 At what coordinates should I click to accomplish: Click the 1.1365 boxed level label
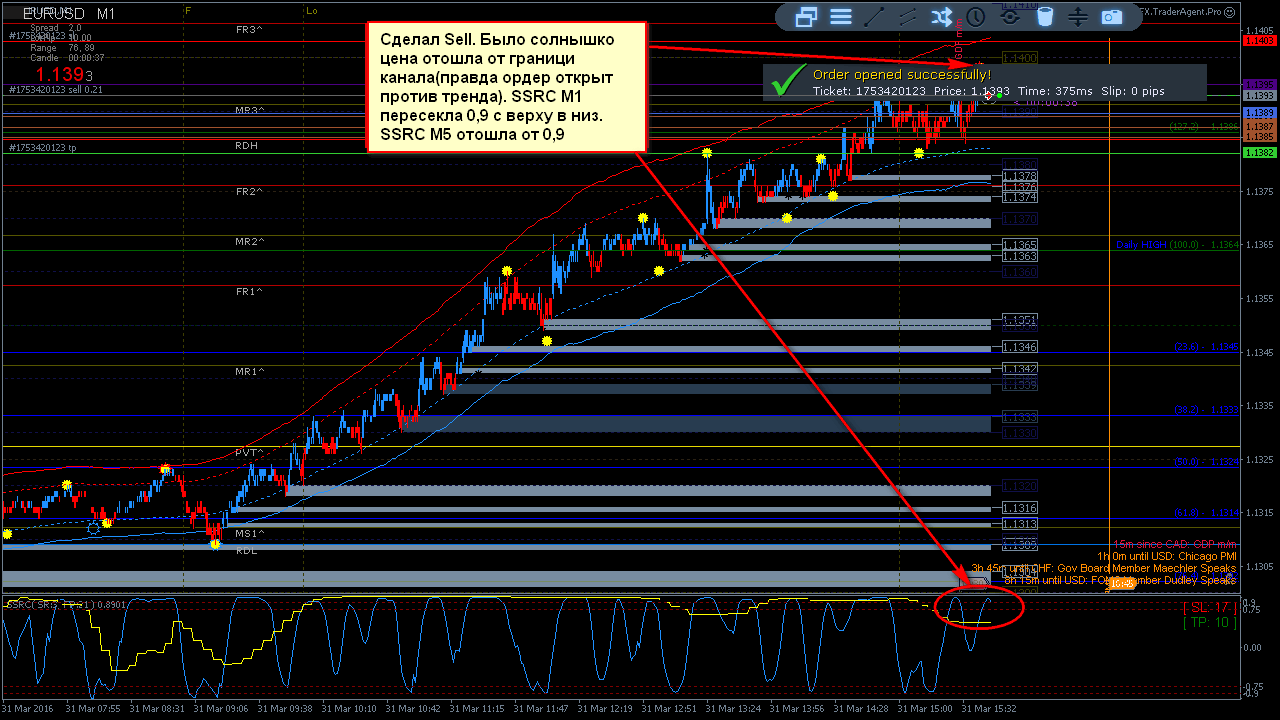[1019, 245]
